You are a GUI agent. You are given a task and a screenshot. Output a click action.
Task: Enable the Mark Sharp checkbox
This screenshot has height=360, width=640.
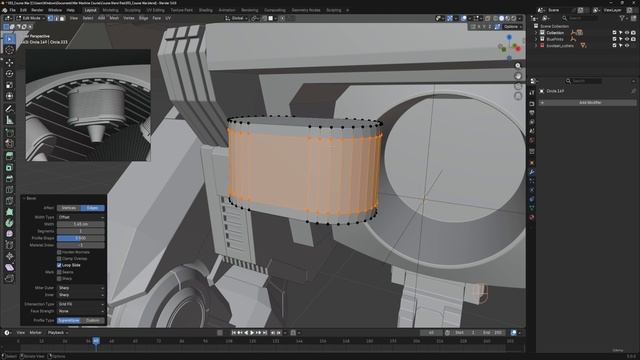[59, 279]
